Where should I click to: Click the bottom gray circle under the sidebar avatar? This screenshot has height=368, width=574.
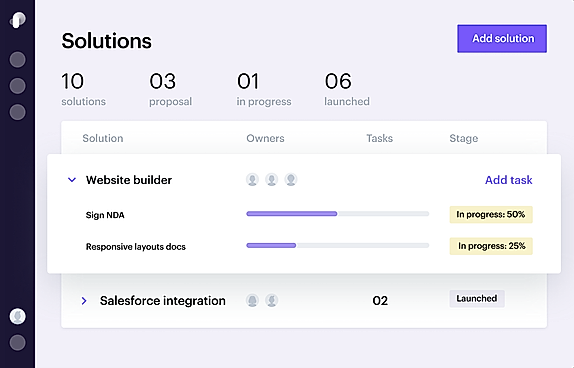click(x=17, y=343)
